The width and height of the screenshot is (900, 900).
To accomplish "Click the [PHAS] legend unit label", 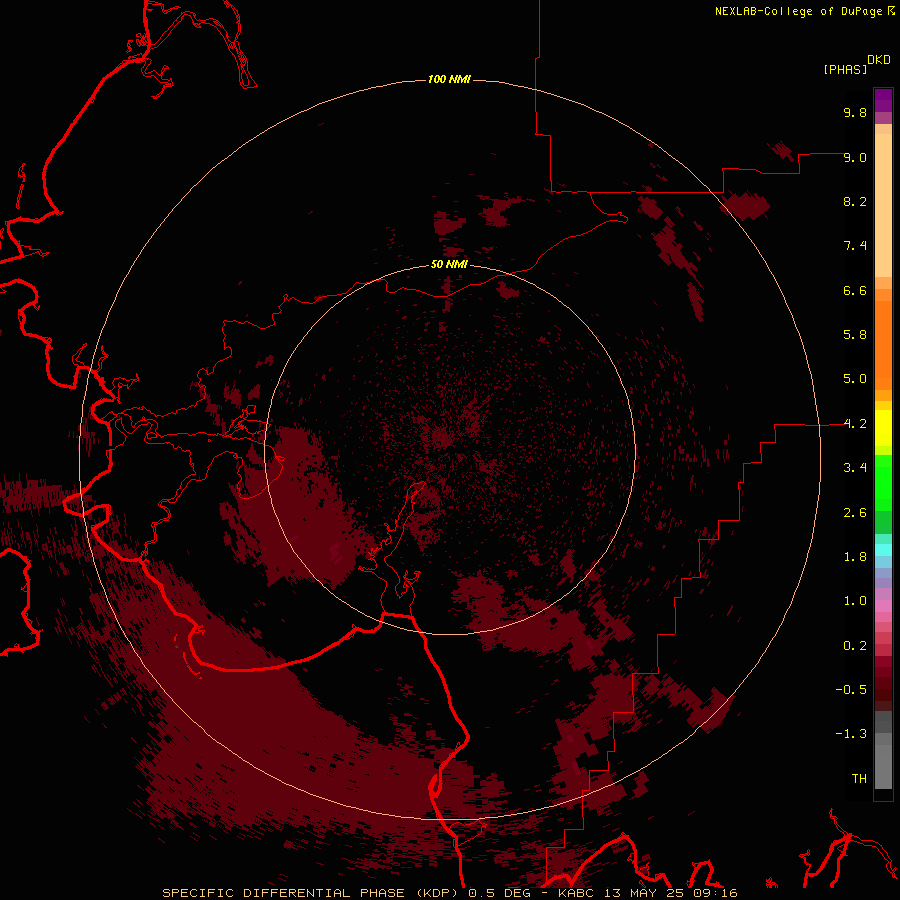I will 845,69.
